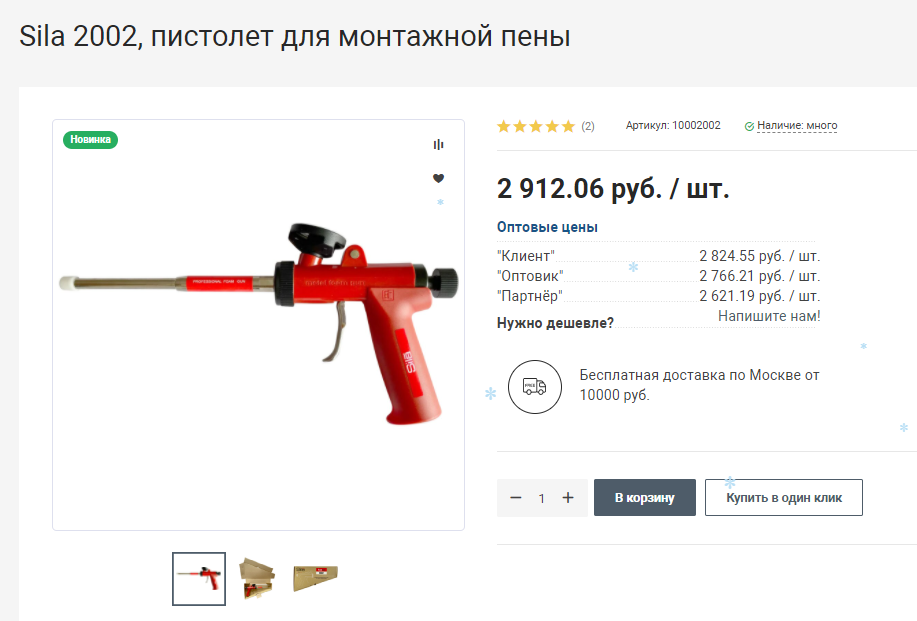Screen dimensions: 917x621
Task: Add item with В корзину button
Action: pos(644,498)
